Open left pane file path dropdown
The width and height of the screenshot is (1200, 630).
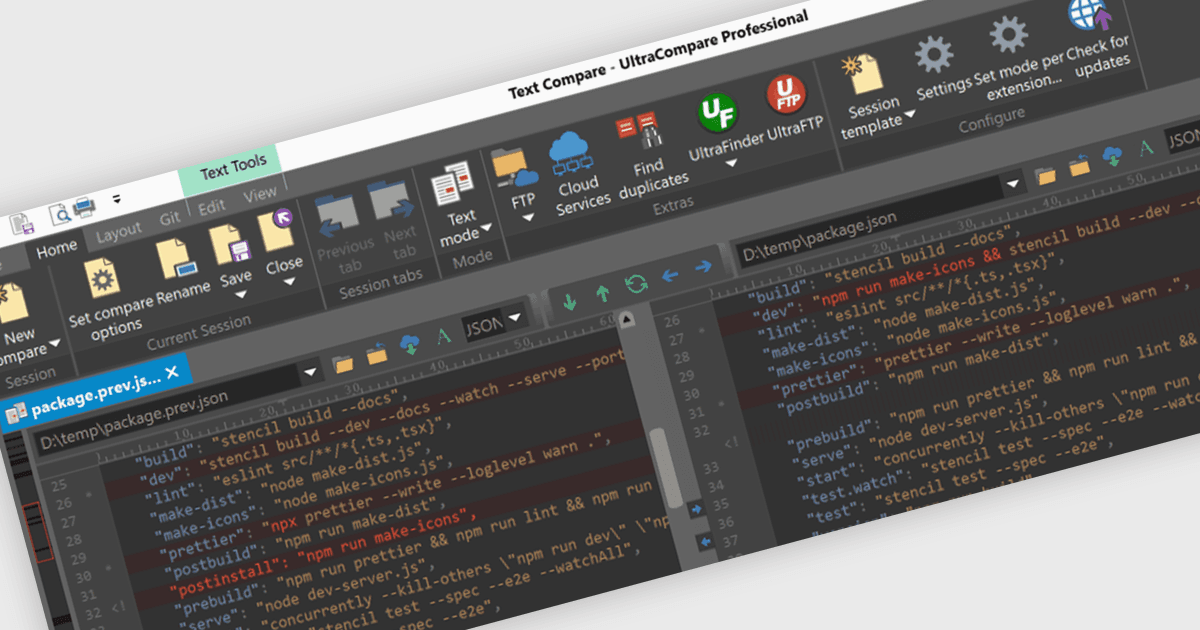click(310, 373)
